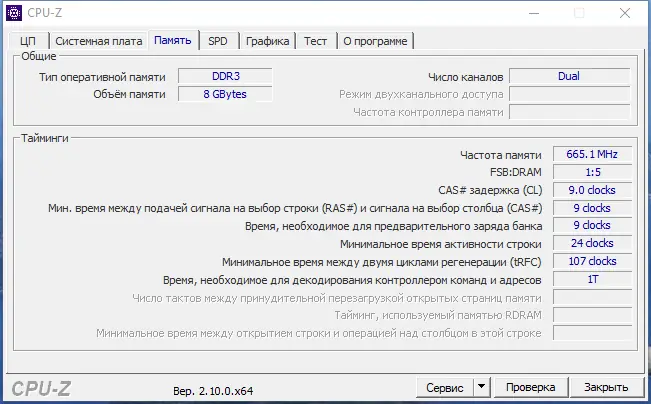Minimize the CPU-Z window
The image size is (651, 404).
pos(534,13)
